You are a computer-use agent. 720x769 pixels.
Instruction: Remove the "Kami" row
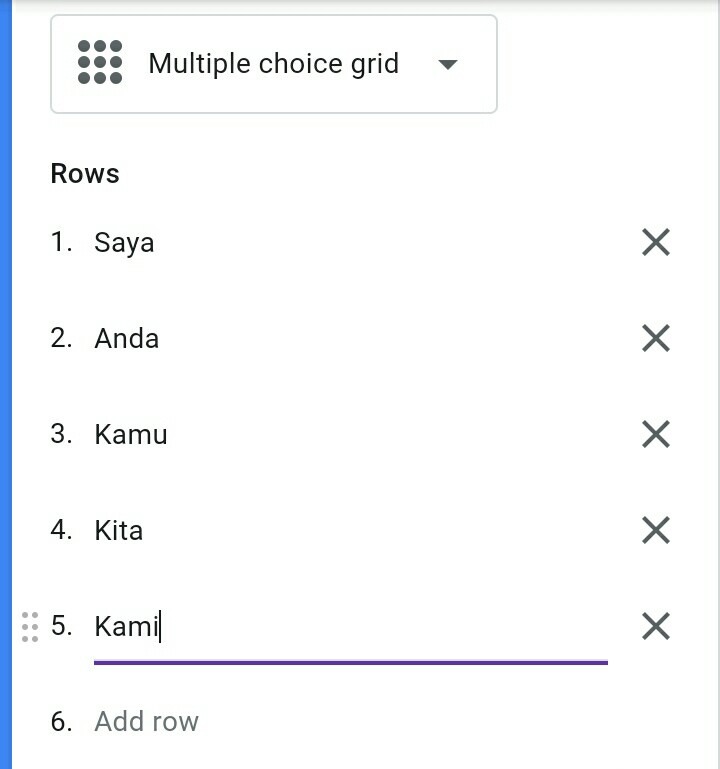click(655, 626)
